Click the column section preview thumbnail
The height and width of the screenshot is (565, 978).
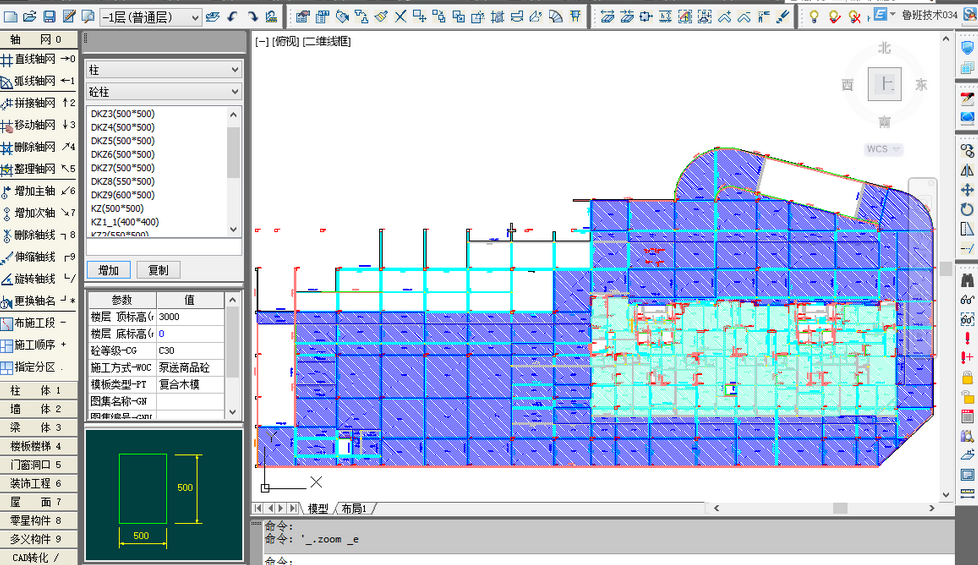(164, 495)
